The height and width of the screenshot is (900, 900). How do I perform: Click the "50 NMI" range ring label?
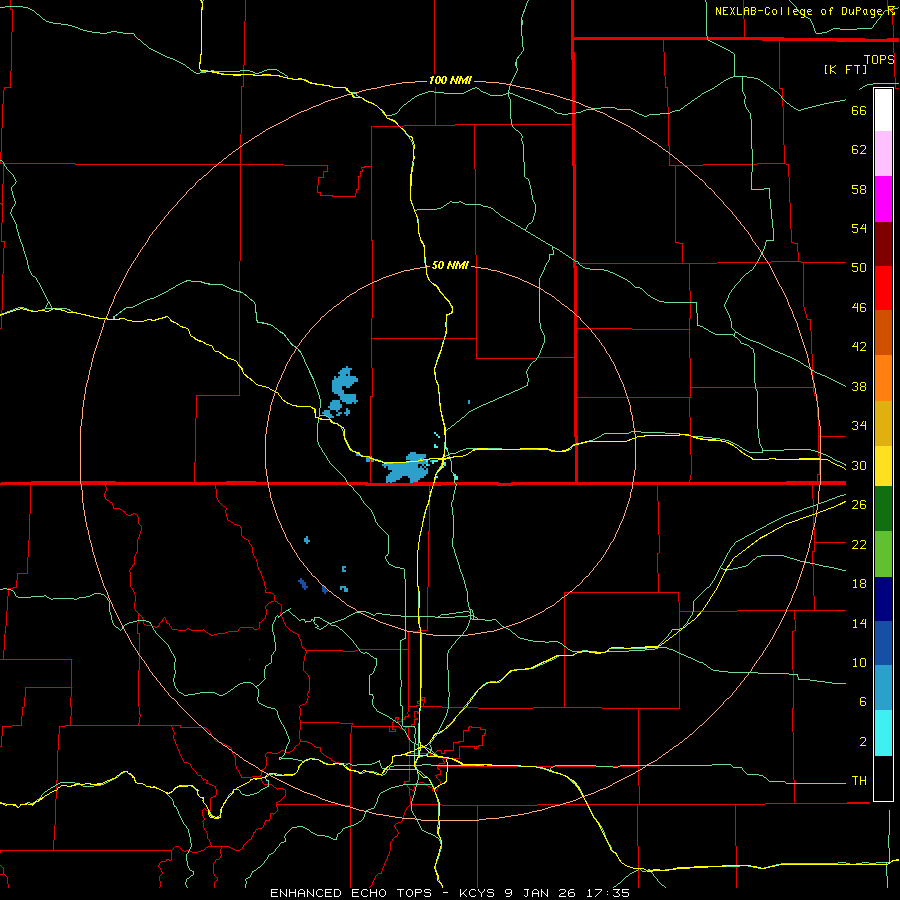(x=450, y=265)
